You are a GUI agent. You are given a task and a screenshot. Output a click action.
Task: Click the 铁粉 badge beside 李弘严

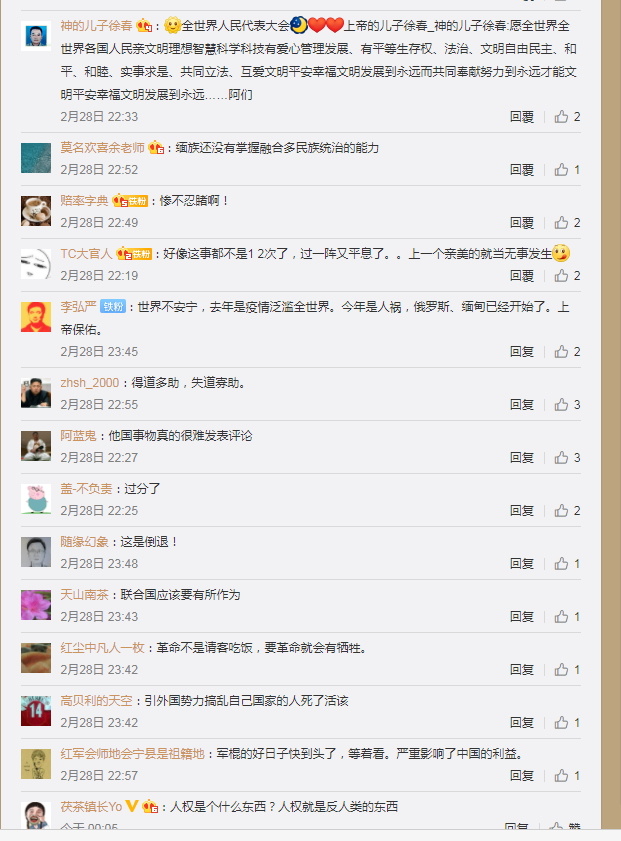tap(113, 306)
